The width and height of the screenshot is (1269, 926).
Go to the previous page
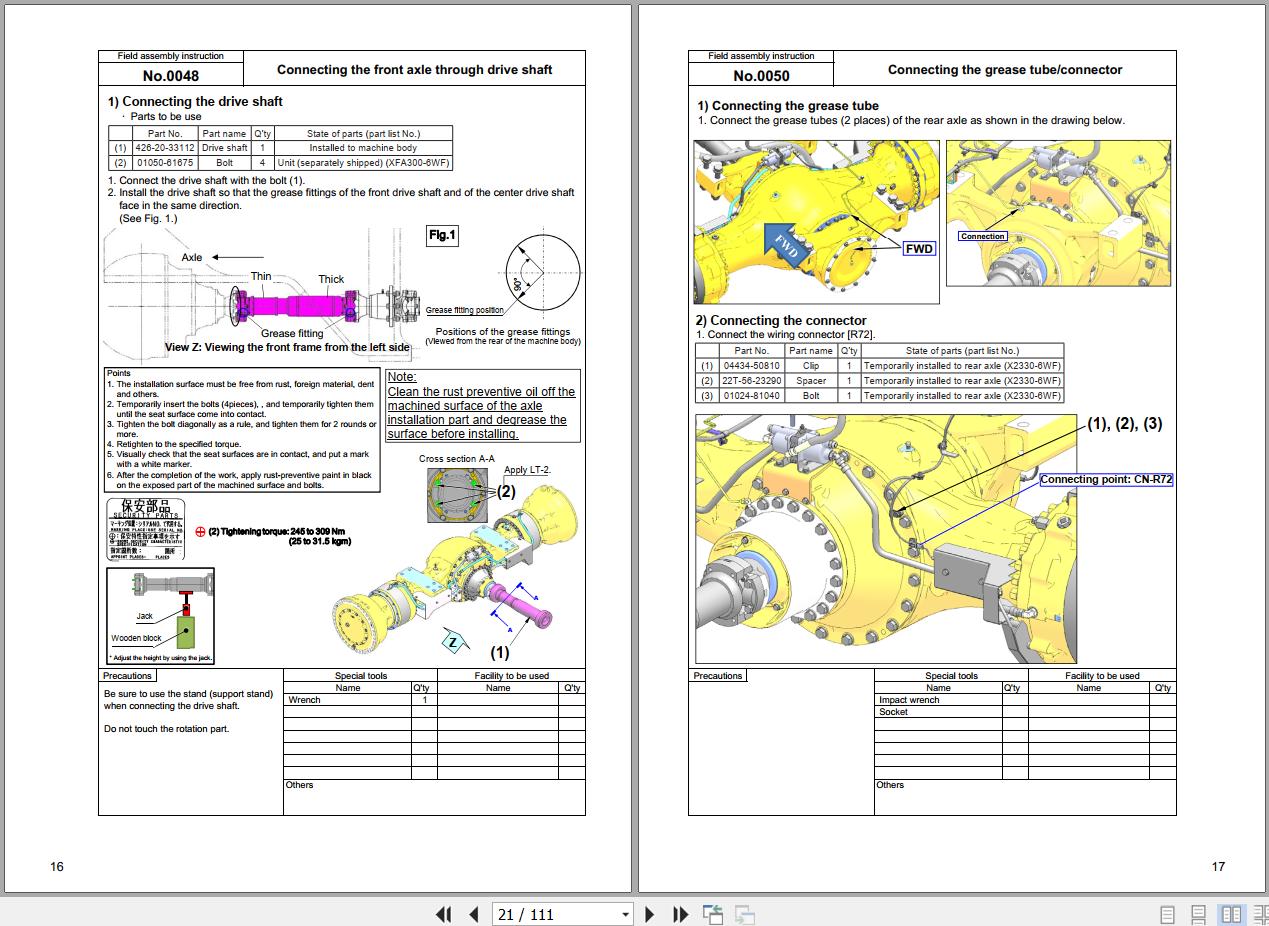473,914
